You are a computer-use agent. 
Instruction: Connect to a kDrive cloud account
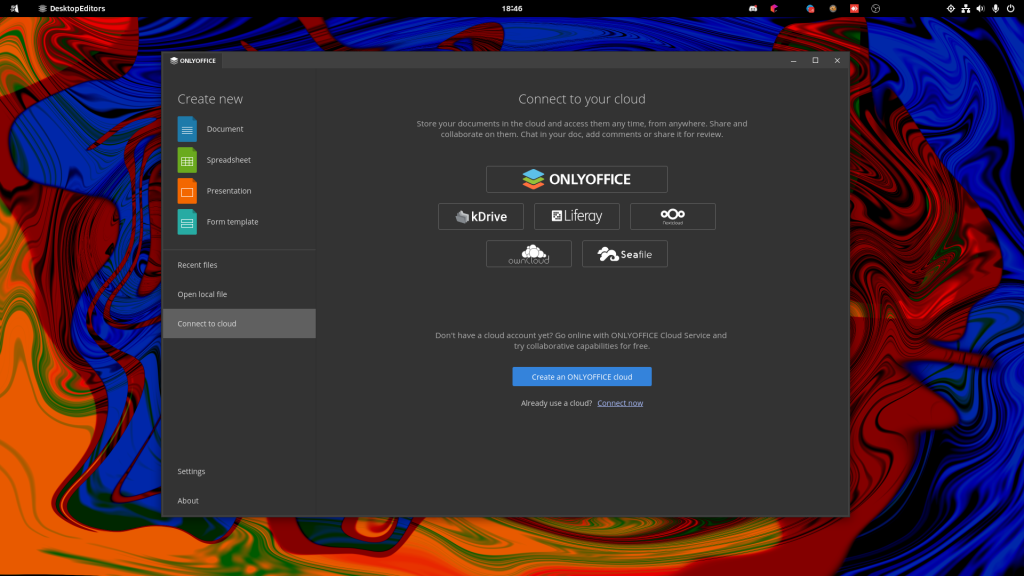481,216
